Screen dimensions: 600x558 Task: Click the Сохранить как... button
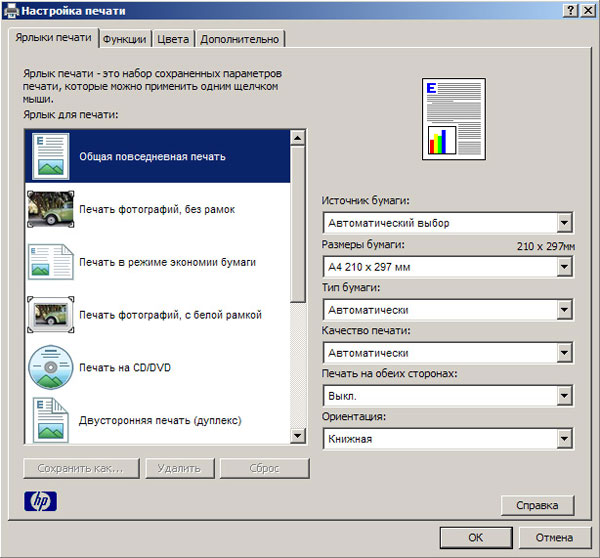click(81, 468)
